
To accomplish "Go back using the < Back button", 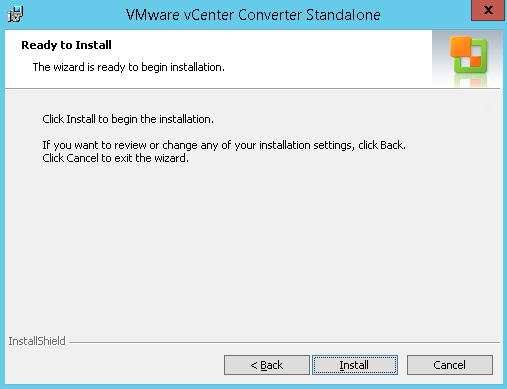I will (x=267, y=365).
